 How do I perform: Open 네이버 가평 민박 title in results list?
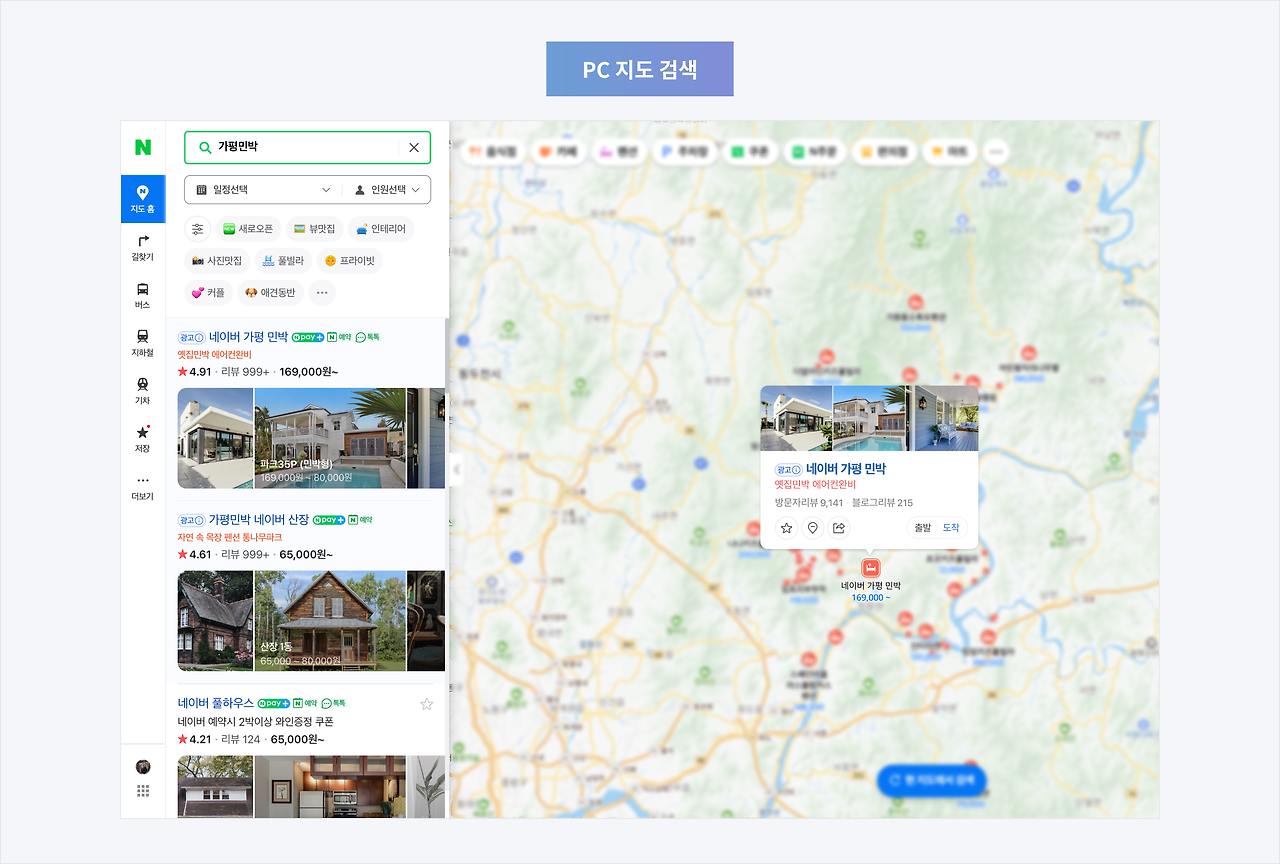click(248, 337)
